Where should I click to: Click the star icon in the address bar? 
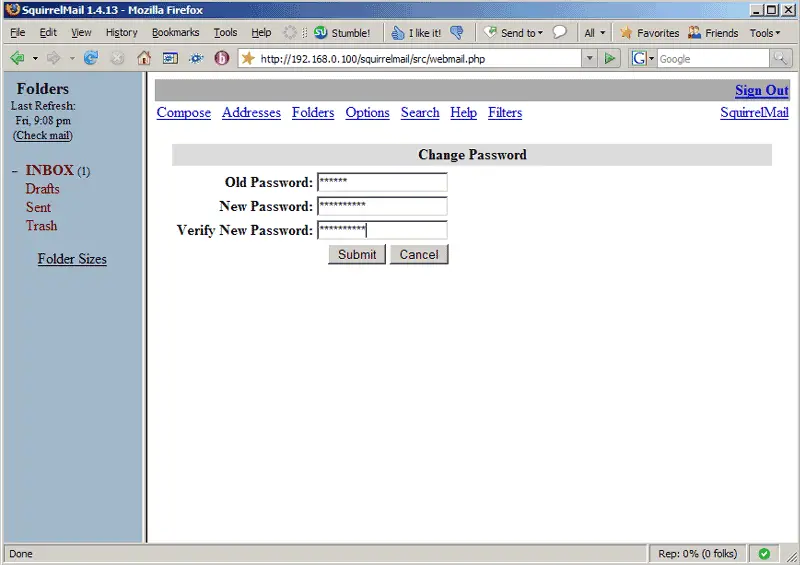coord(248,58)
